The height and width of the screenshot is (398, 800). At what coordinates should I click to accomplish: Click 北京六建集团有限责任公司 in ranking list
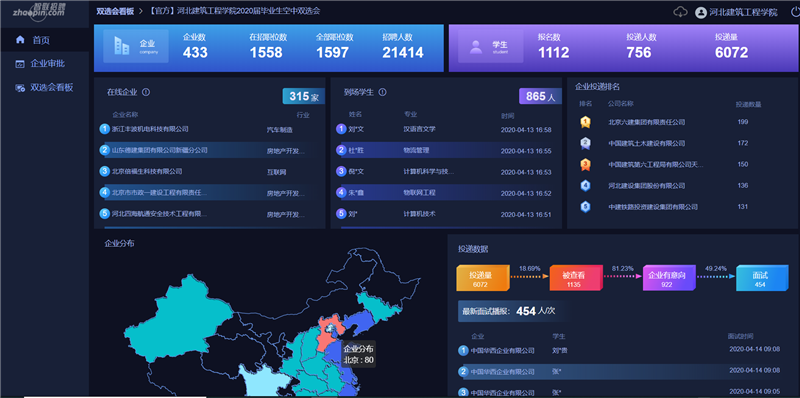tap(646, 122)
